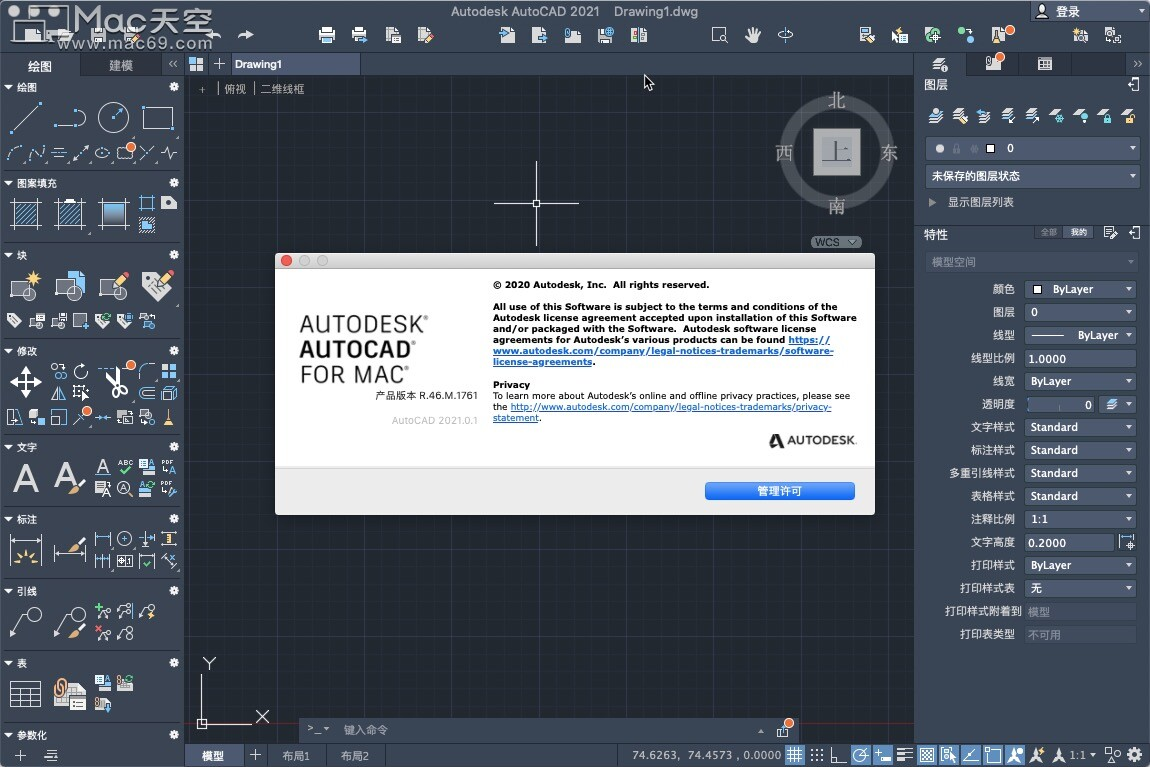The height and width of the screenshot is (767, 1150).
Task: Open the software license agreements link
Action: [663, 351]
